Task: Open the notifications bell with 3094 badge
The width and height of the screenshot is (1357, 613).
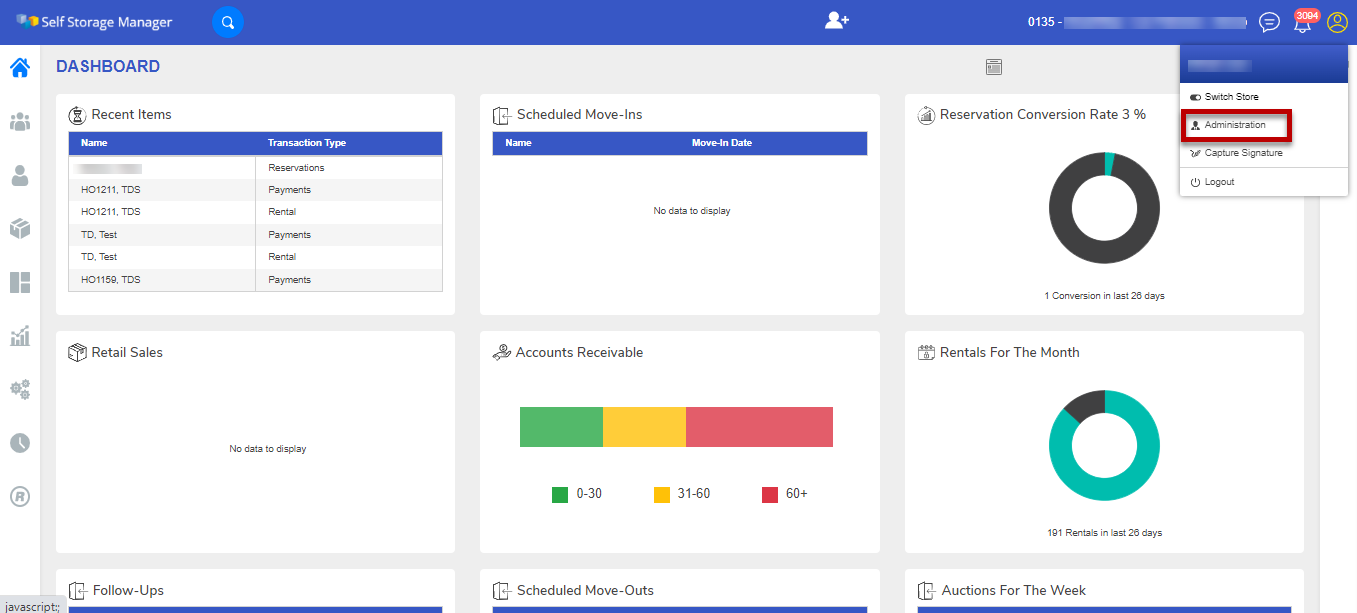Action: point(1302,23)
